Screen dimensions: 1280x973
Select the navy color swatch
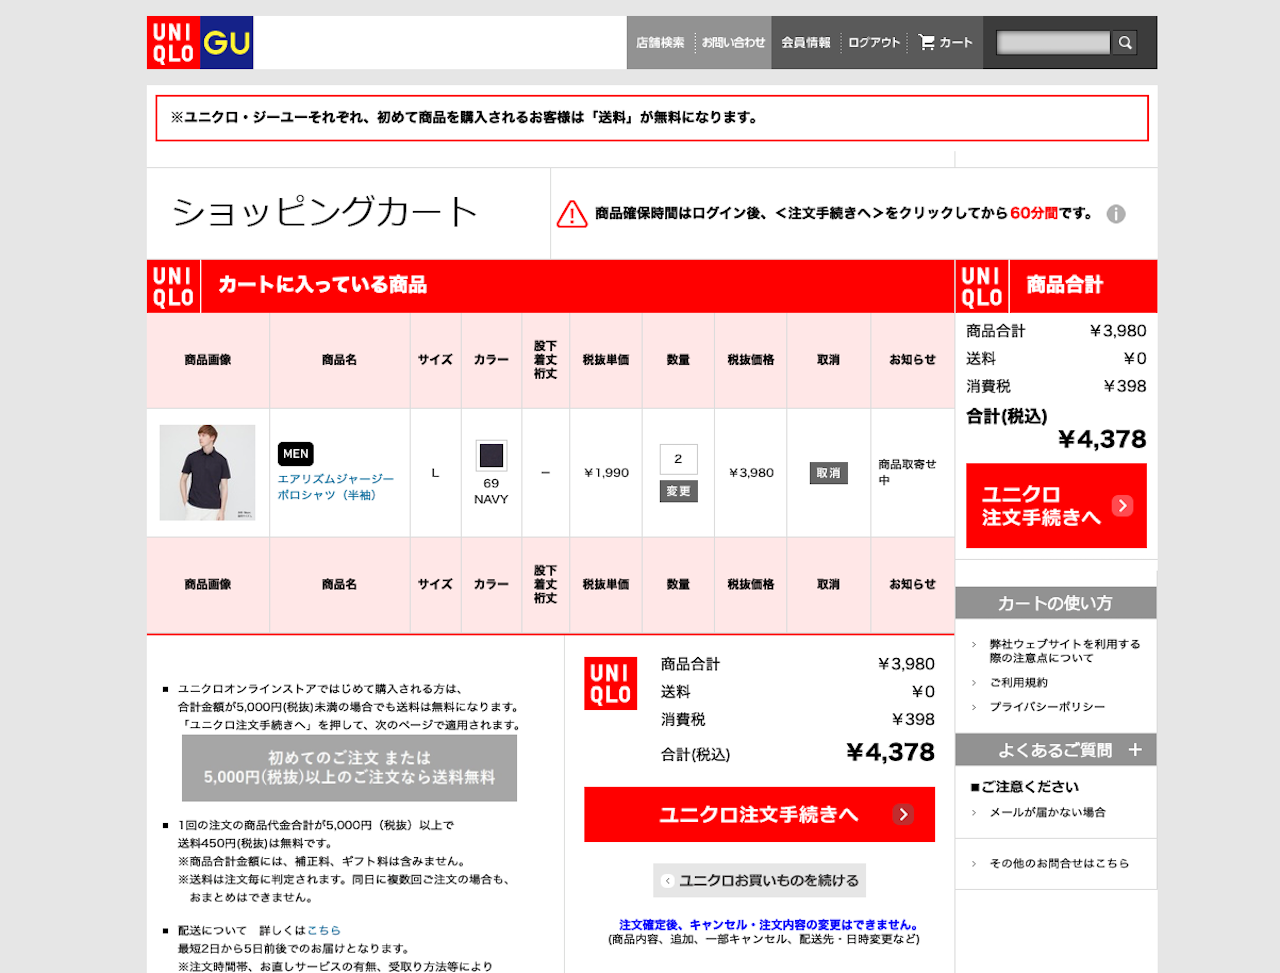(x=491, y=456)
